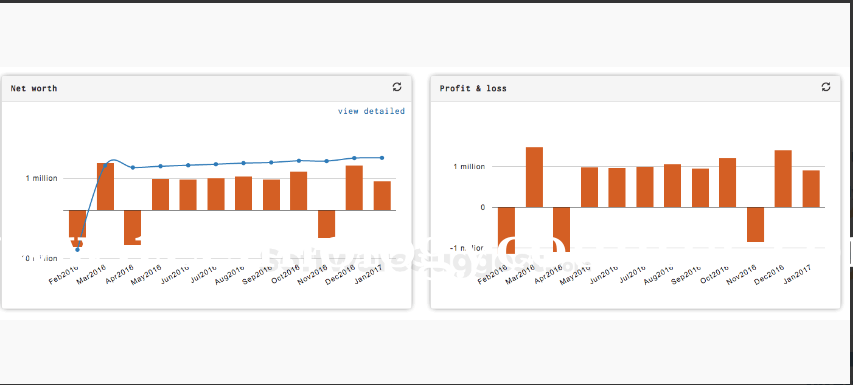Click Dec2016 data point on net worth line
The width and height of the screenshot is (853, 385).
(x=354, y=158)
